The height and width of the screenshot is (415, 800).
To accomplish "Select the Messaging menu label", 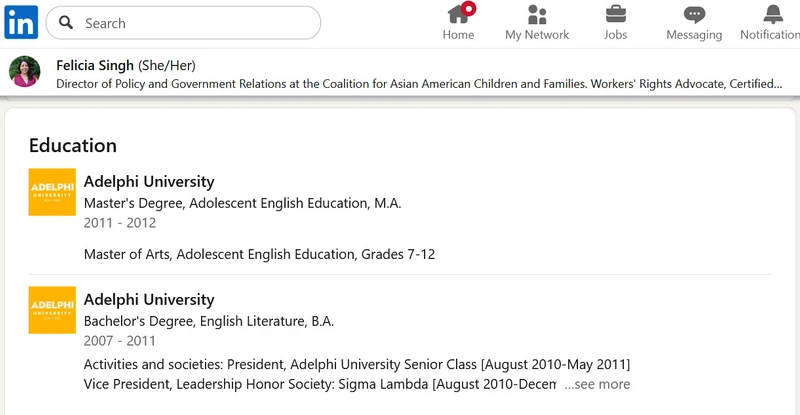I will (x=694, y=35).
